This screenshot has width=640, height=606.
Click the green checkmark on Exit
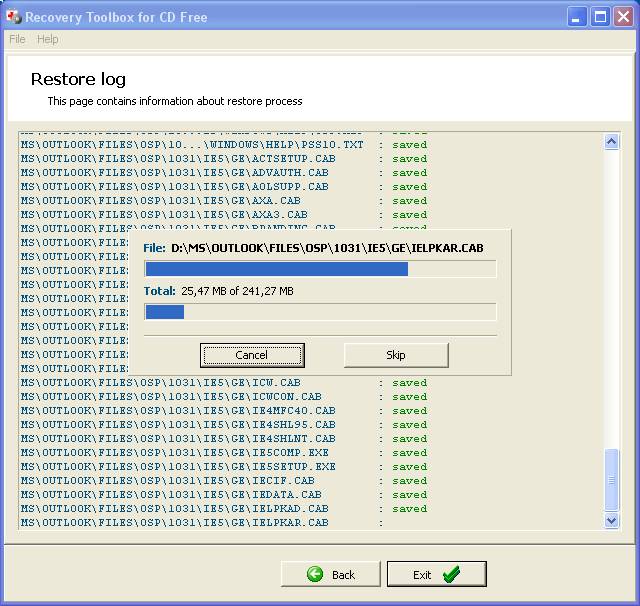[x=452, y=574]
